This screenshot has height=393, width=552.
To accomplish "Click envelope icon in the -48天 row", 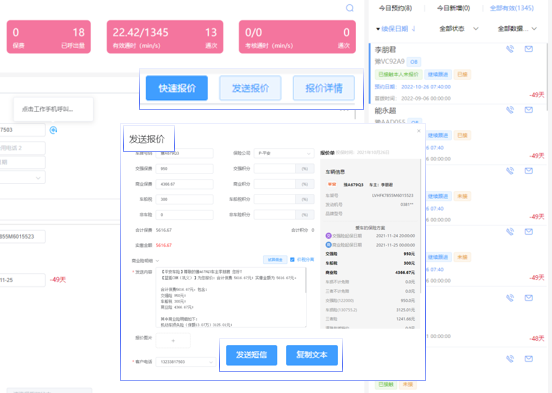I will tap(528, 298).
